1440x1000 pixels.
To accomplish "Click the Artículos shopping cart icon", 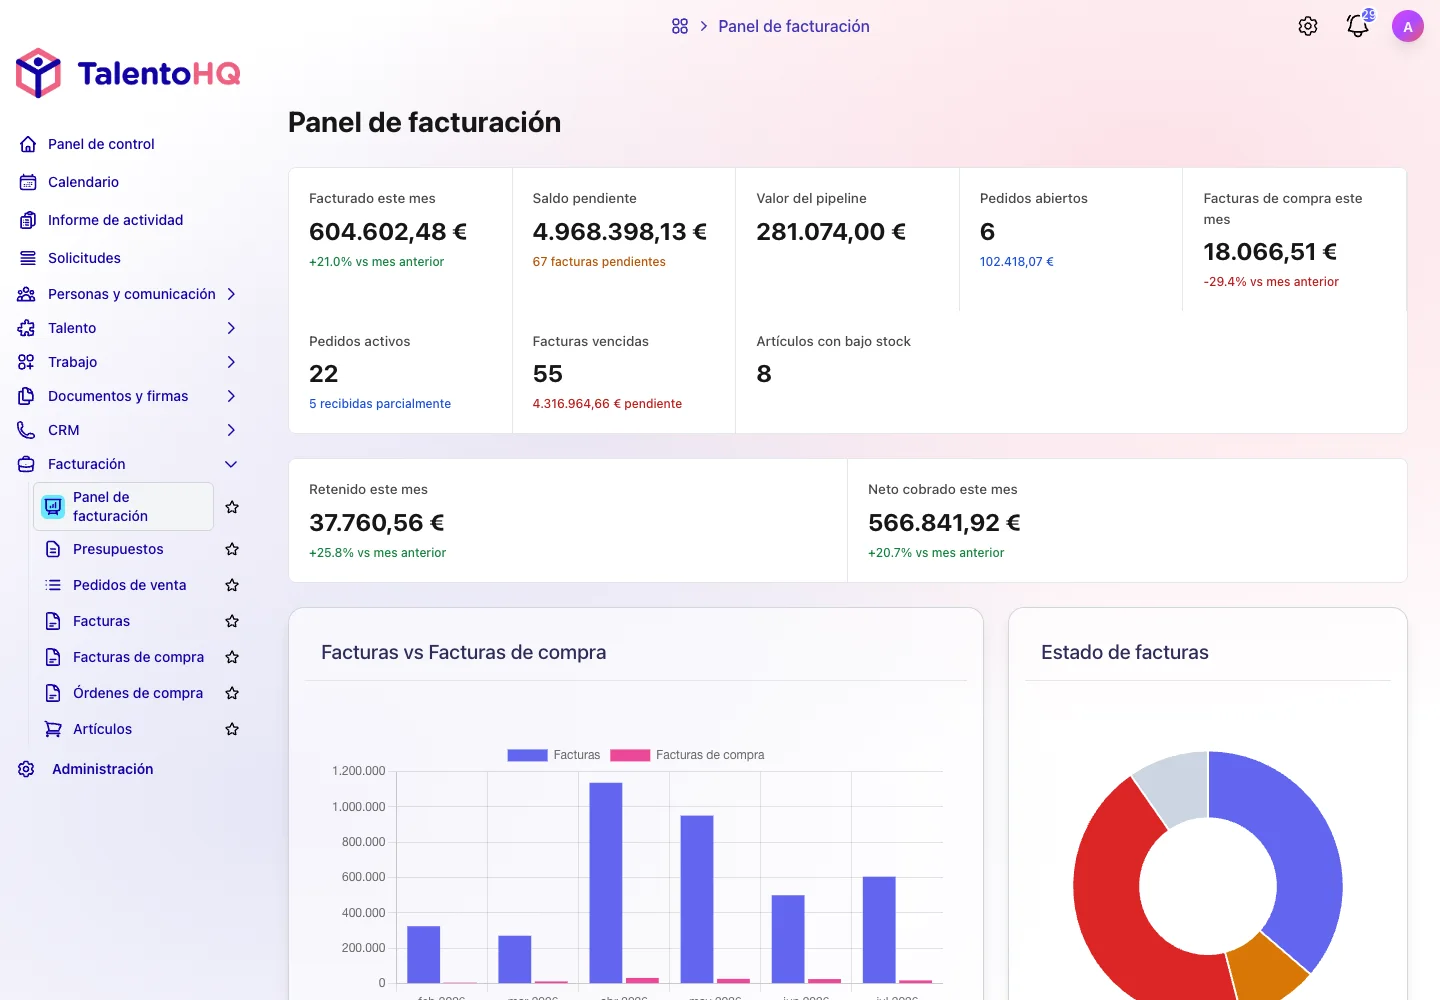I will (x=53, y=729).
